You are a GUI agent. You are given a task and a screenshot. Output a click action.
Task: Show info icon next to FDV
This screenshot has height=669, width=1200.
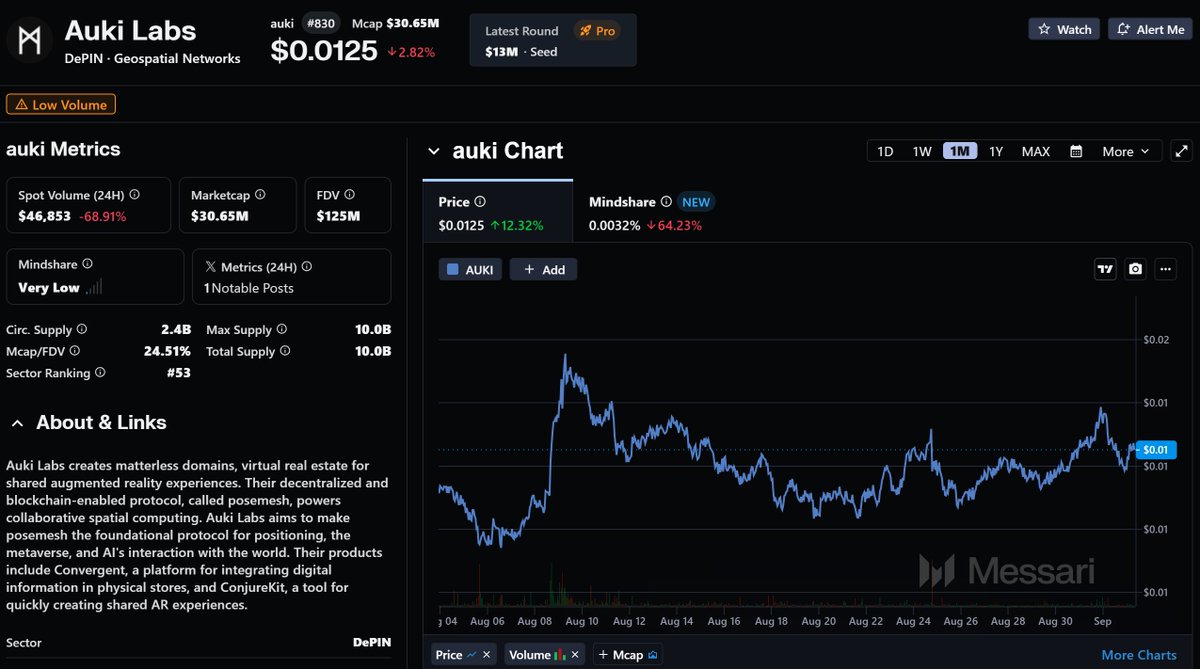349,195
